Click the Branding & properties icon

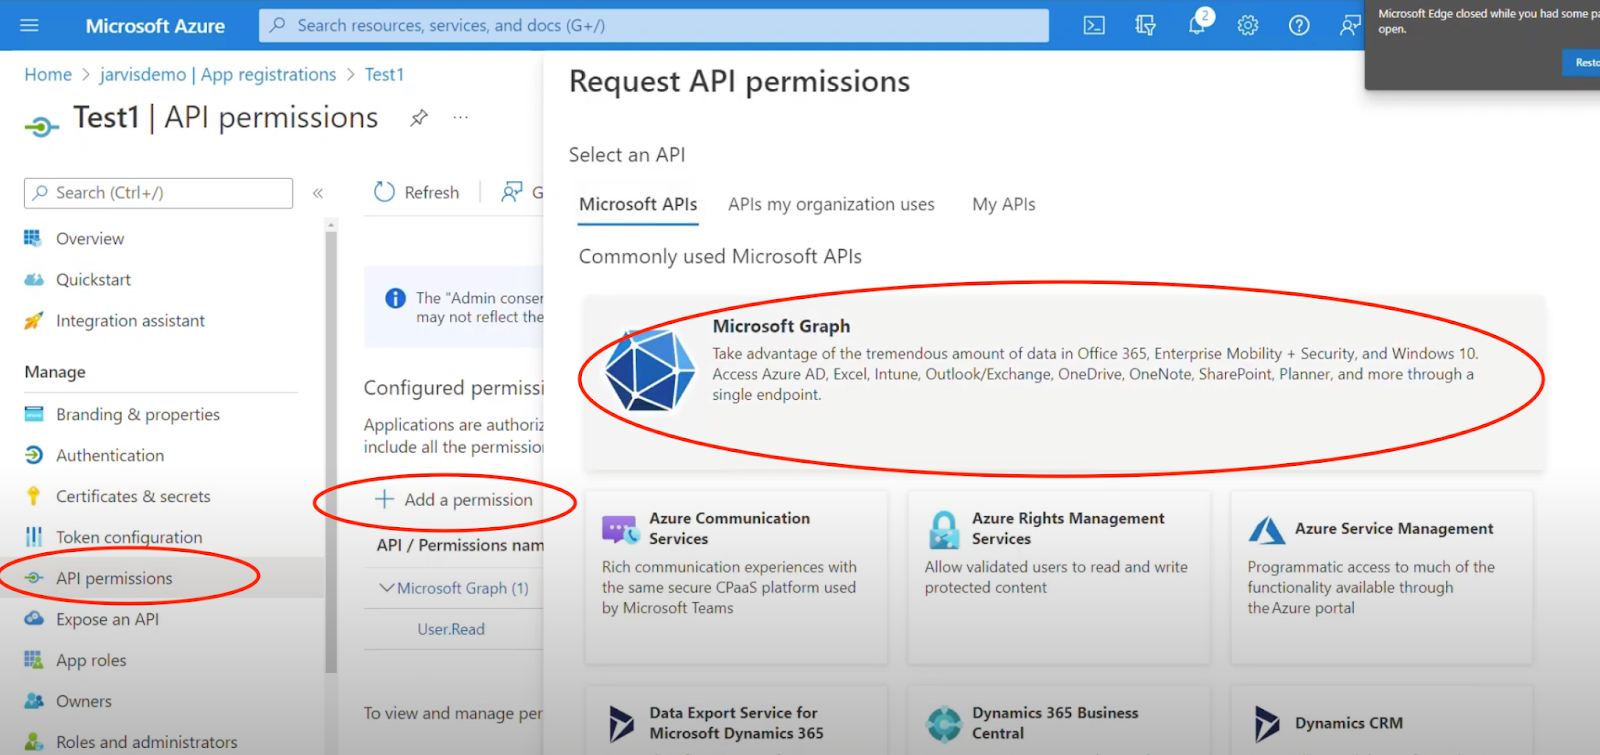pyautogui.click(x=33, y=414)
